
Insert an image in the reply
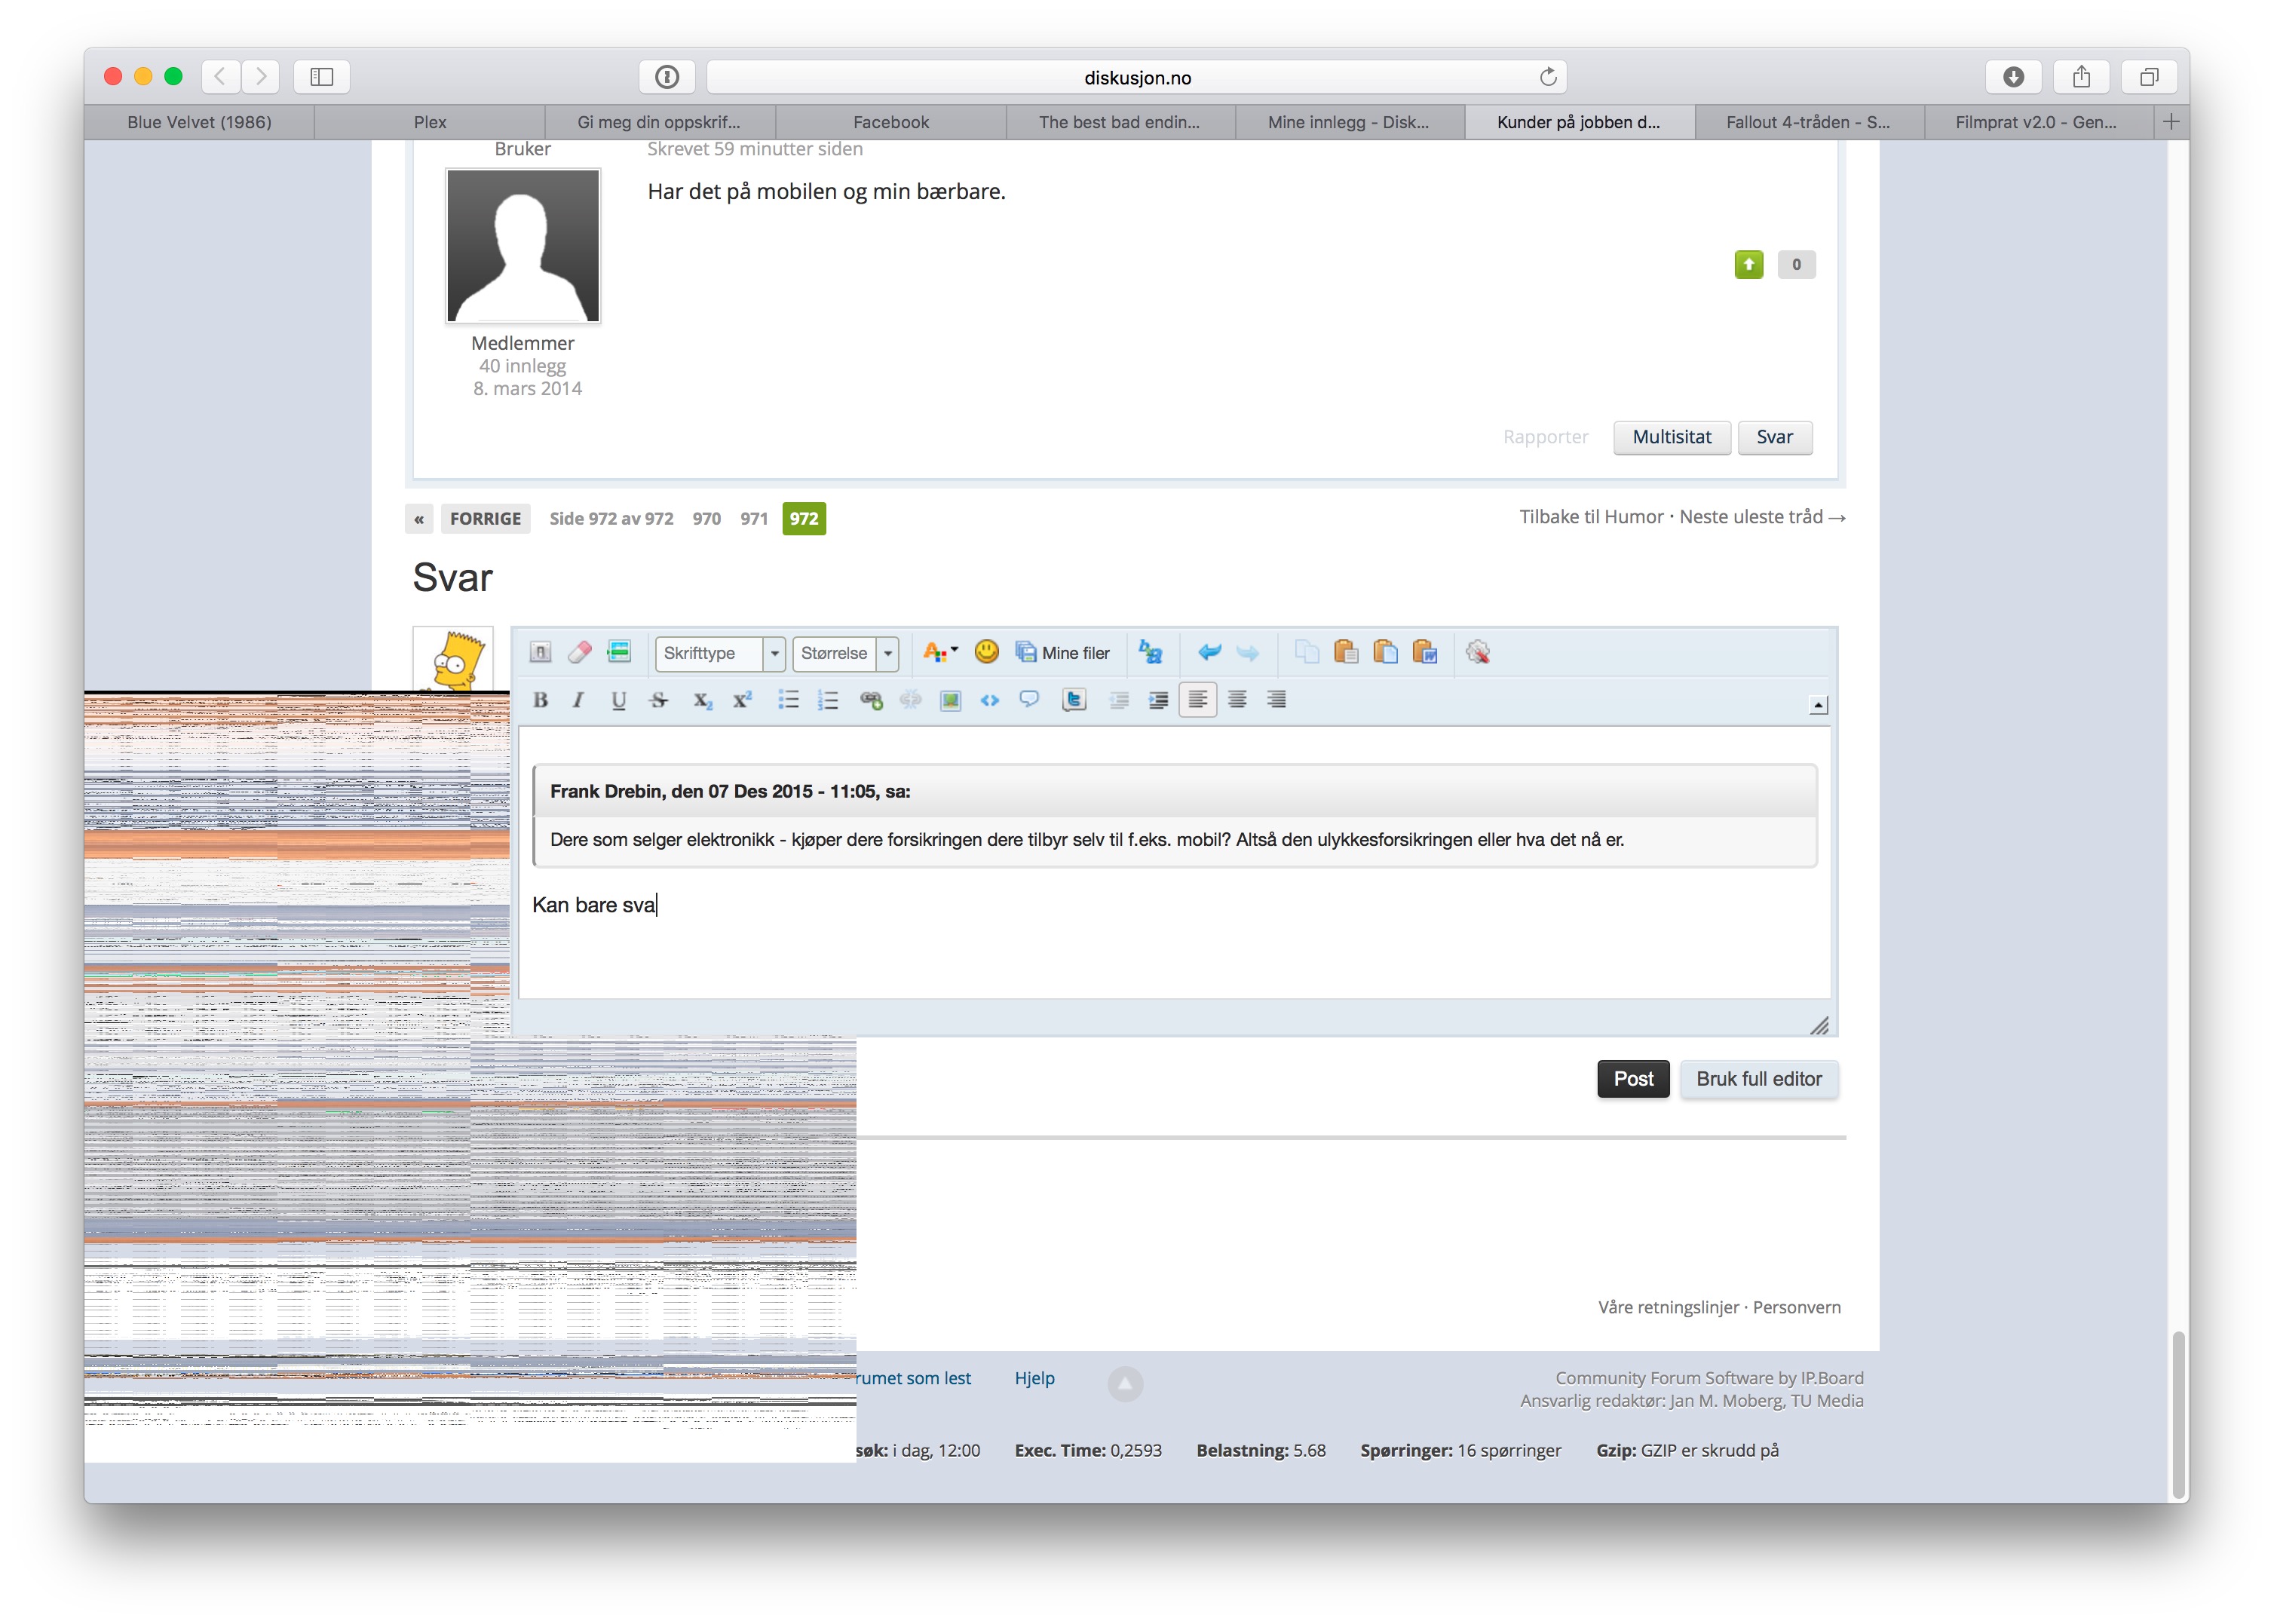click(x=950, y=700)
